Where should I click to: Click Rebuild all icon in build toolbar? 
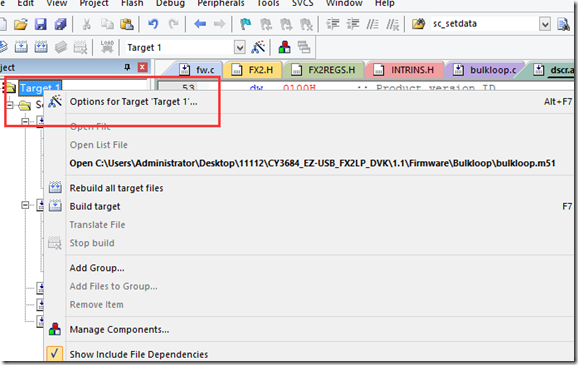(41, 47)
